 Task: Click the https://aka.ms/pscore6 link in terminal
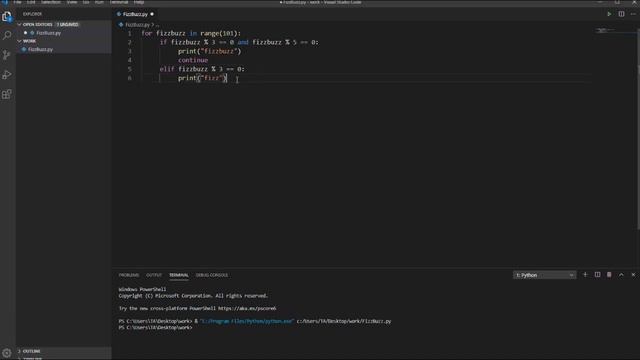(x=247, y=309)
